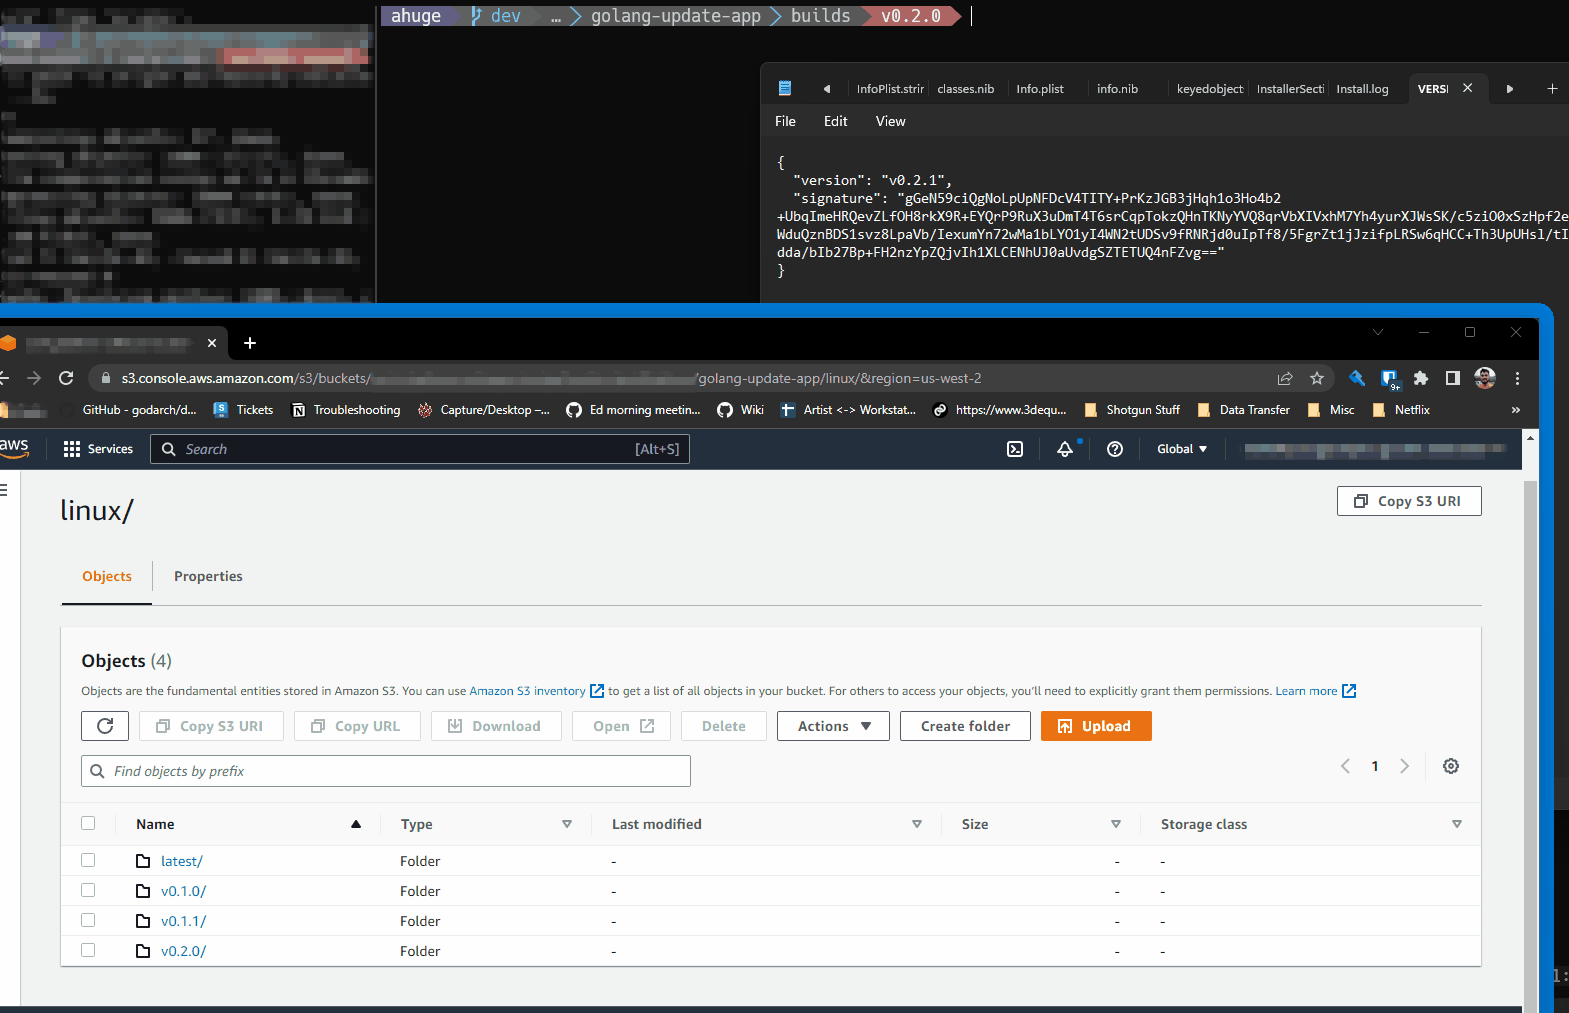Share this page from the address bar
The width and height of the screenshot is (1569, 1013).
1285,378
